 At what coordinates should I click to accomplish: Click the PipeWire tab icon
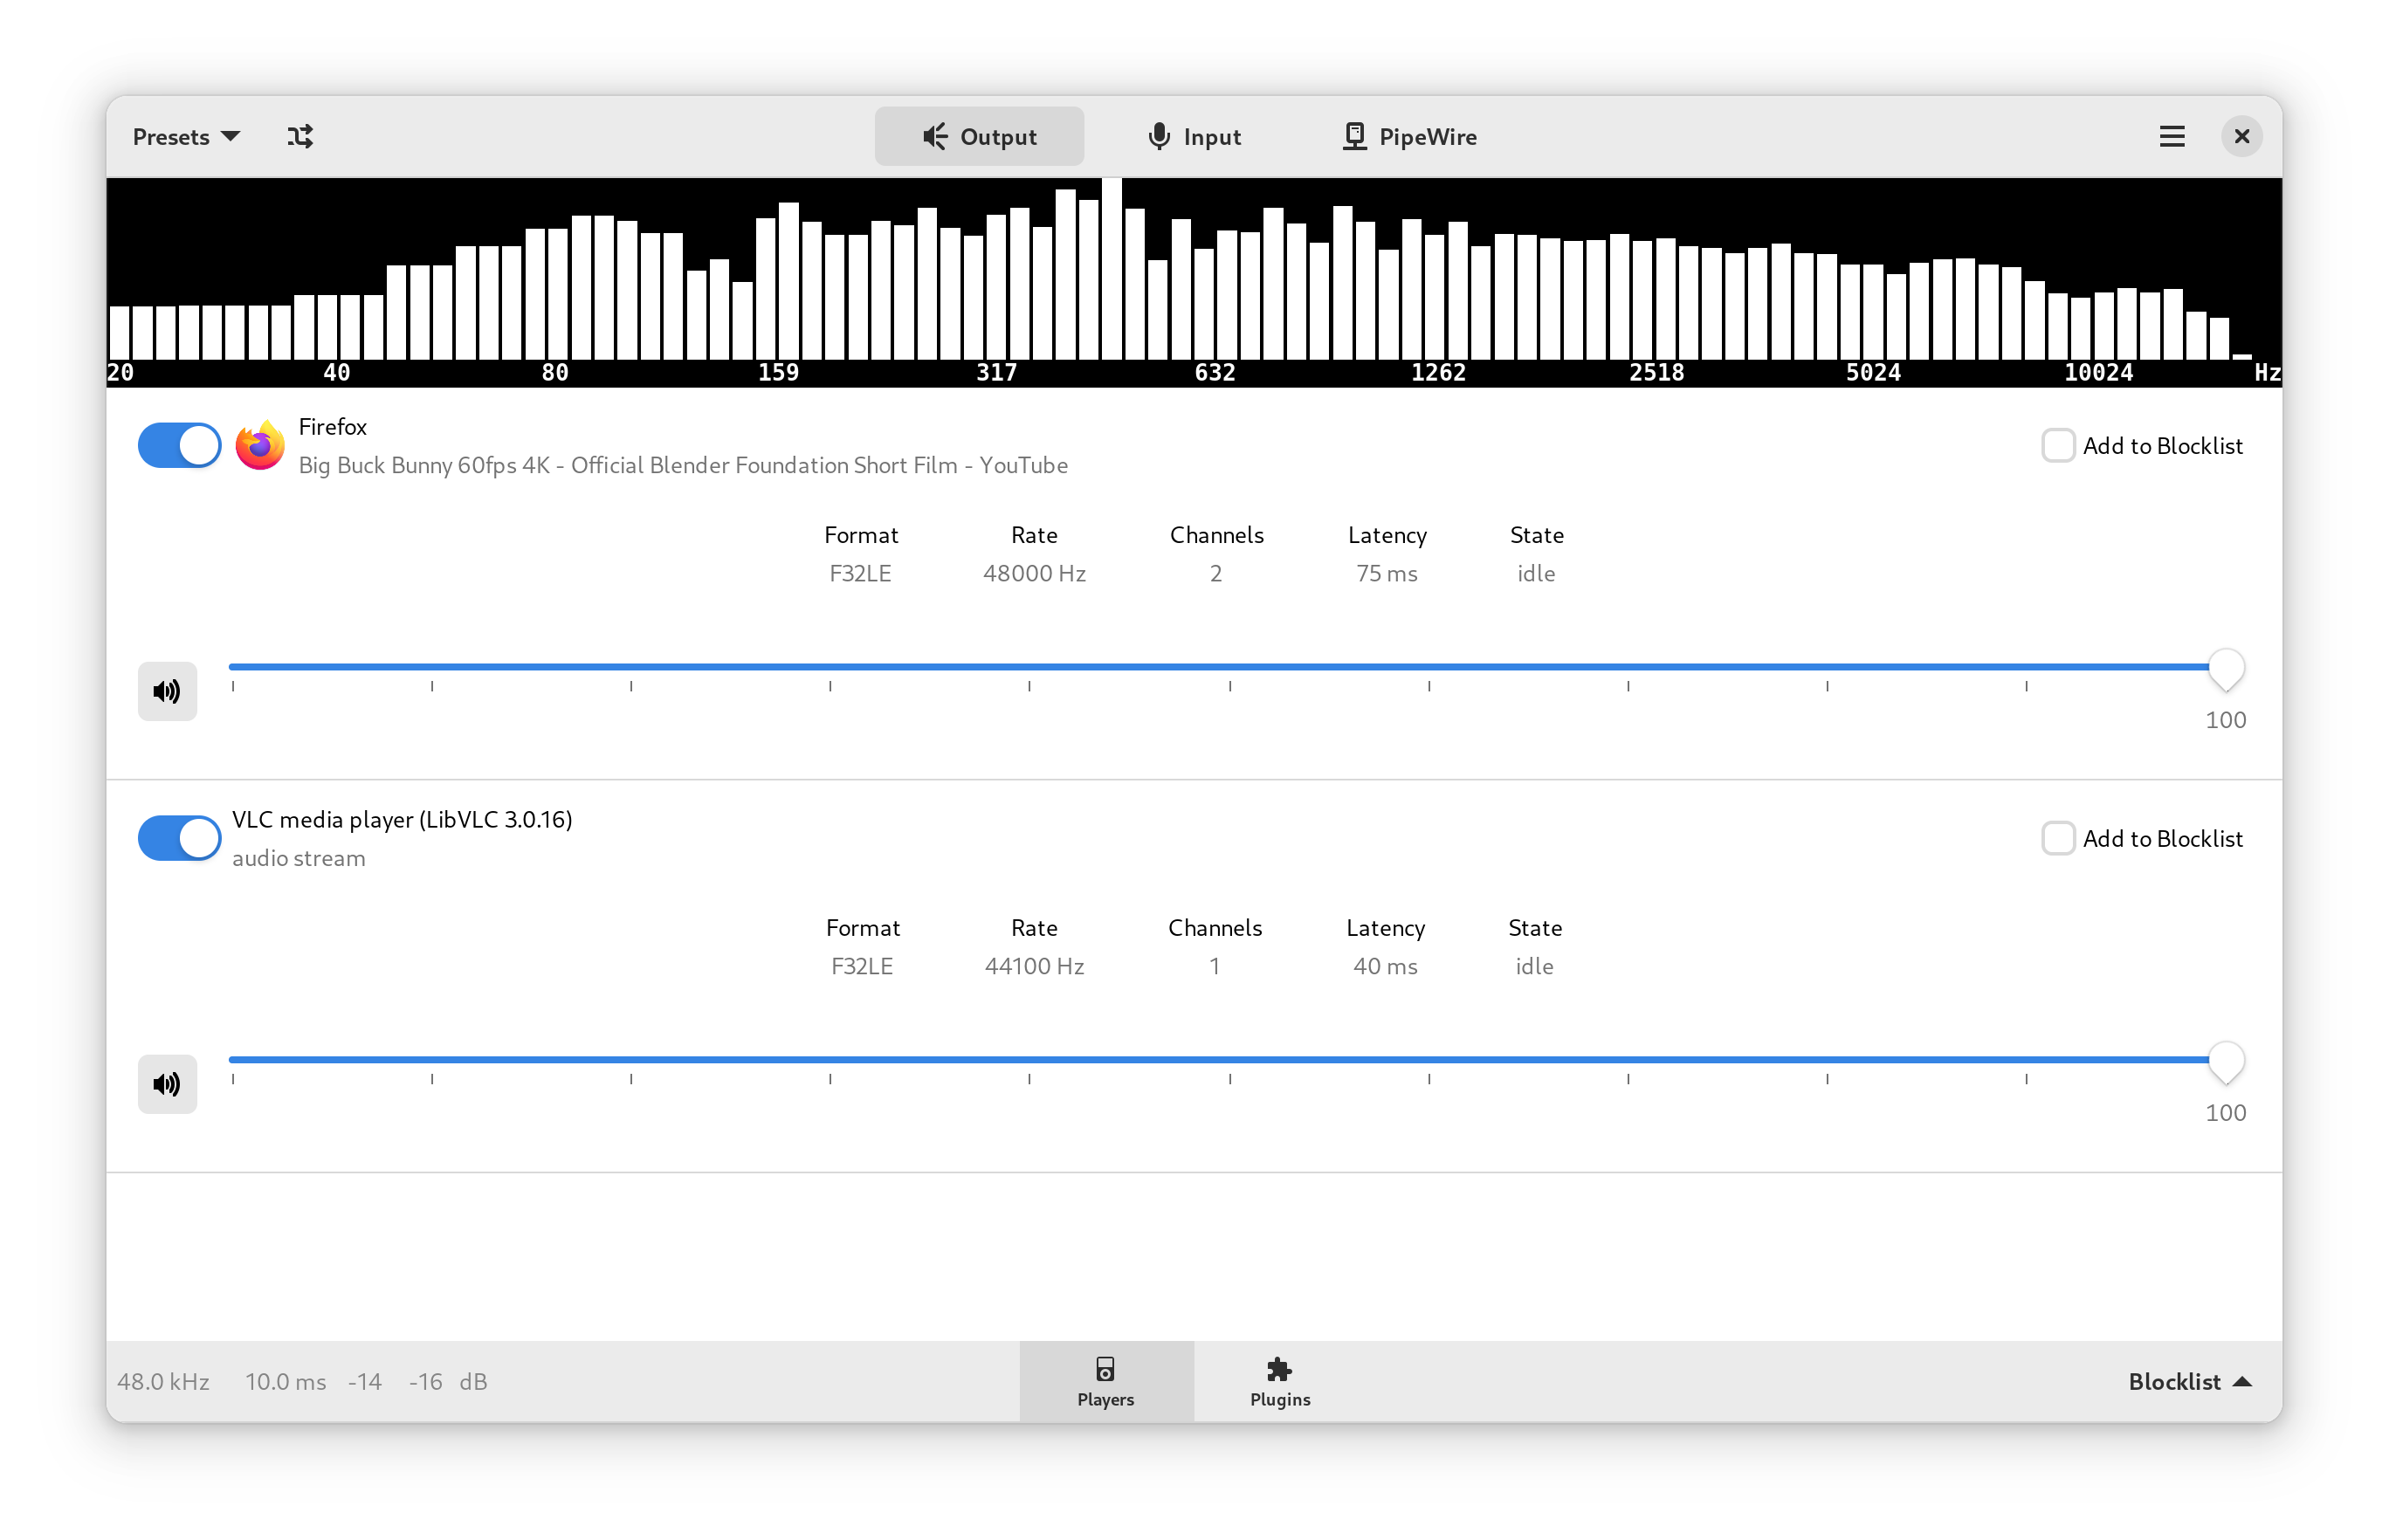1347,135
